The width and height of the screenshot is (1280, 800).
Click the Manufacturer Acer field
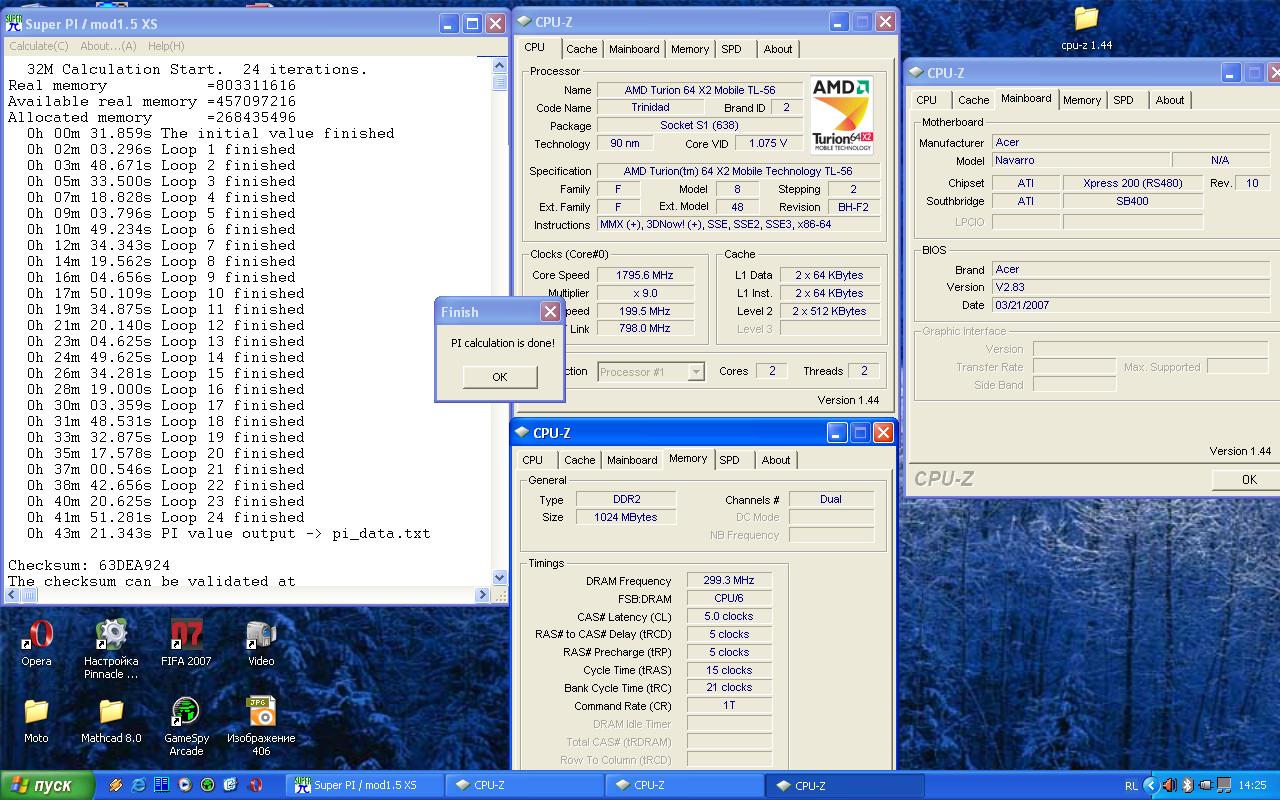(1132, 142)
